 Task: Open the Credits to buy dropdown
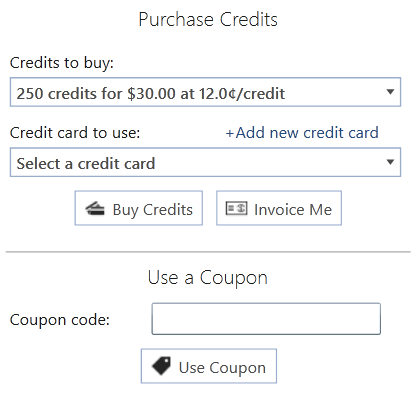click(x=205, y=92)
